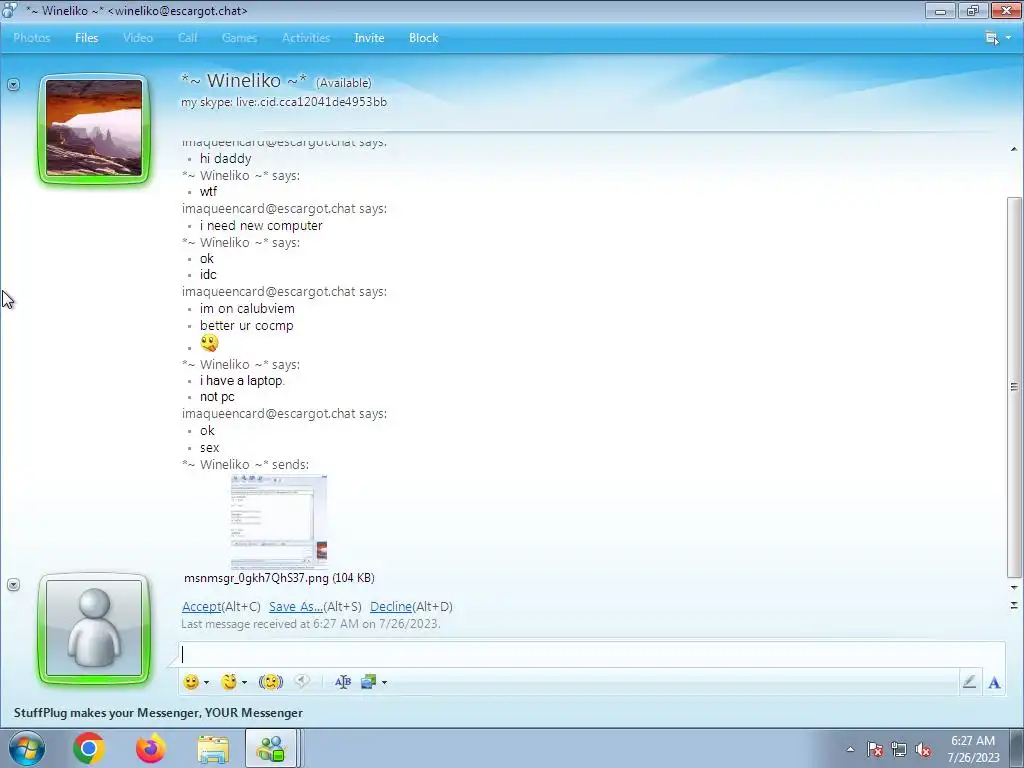Collapse your own display picture panel
The height and width of the screenshot is (768, 1024).
(13, 584)
